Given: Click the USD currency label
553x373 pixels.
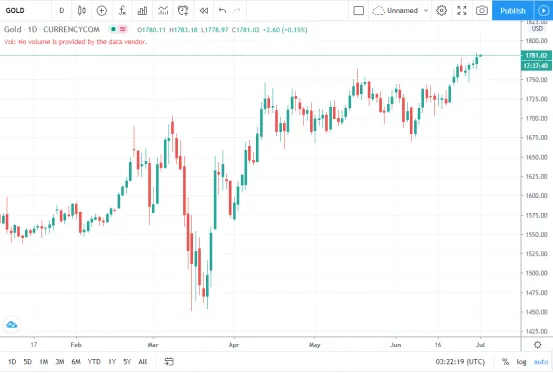Looking at the screenshot, I should [x=537, y=29].
